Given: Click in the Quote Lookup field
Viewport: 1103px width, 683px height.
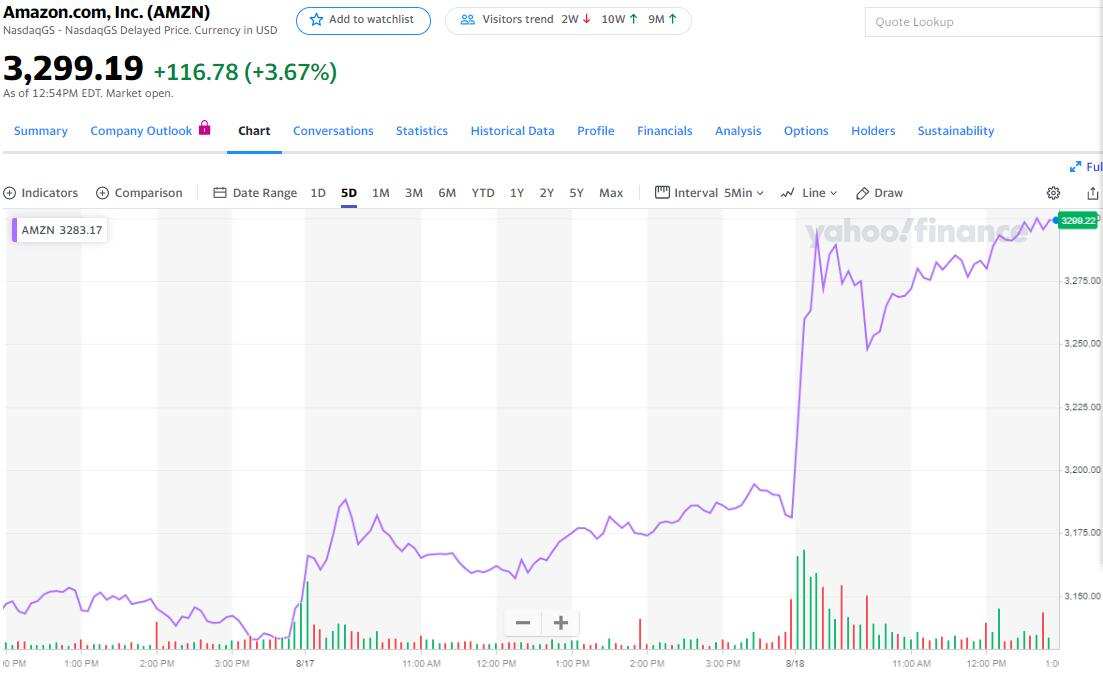Looking at the screenshot, I should coord(983,22).
